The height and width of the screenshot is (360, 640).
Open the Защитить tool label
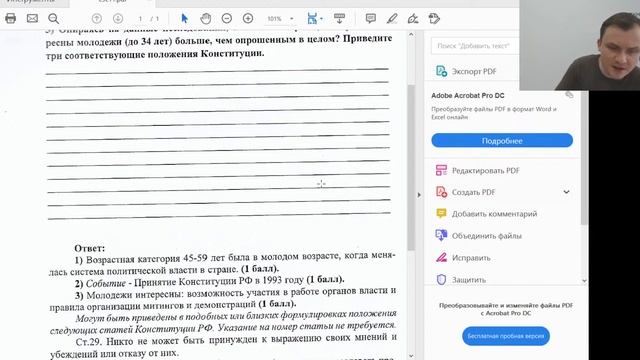[x=469, y=280]
